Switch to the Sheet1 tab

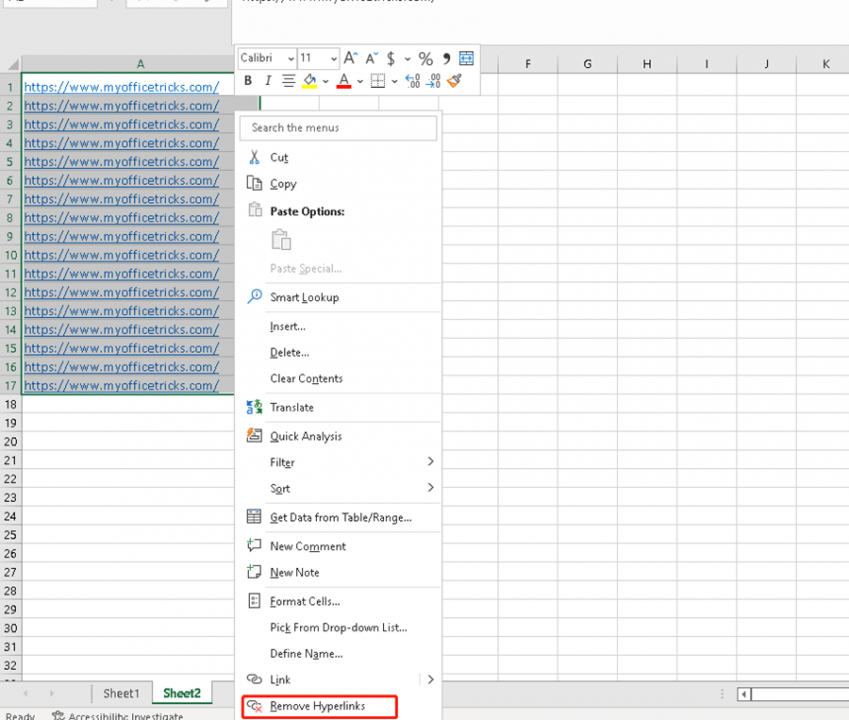121,692
